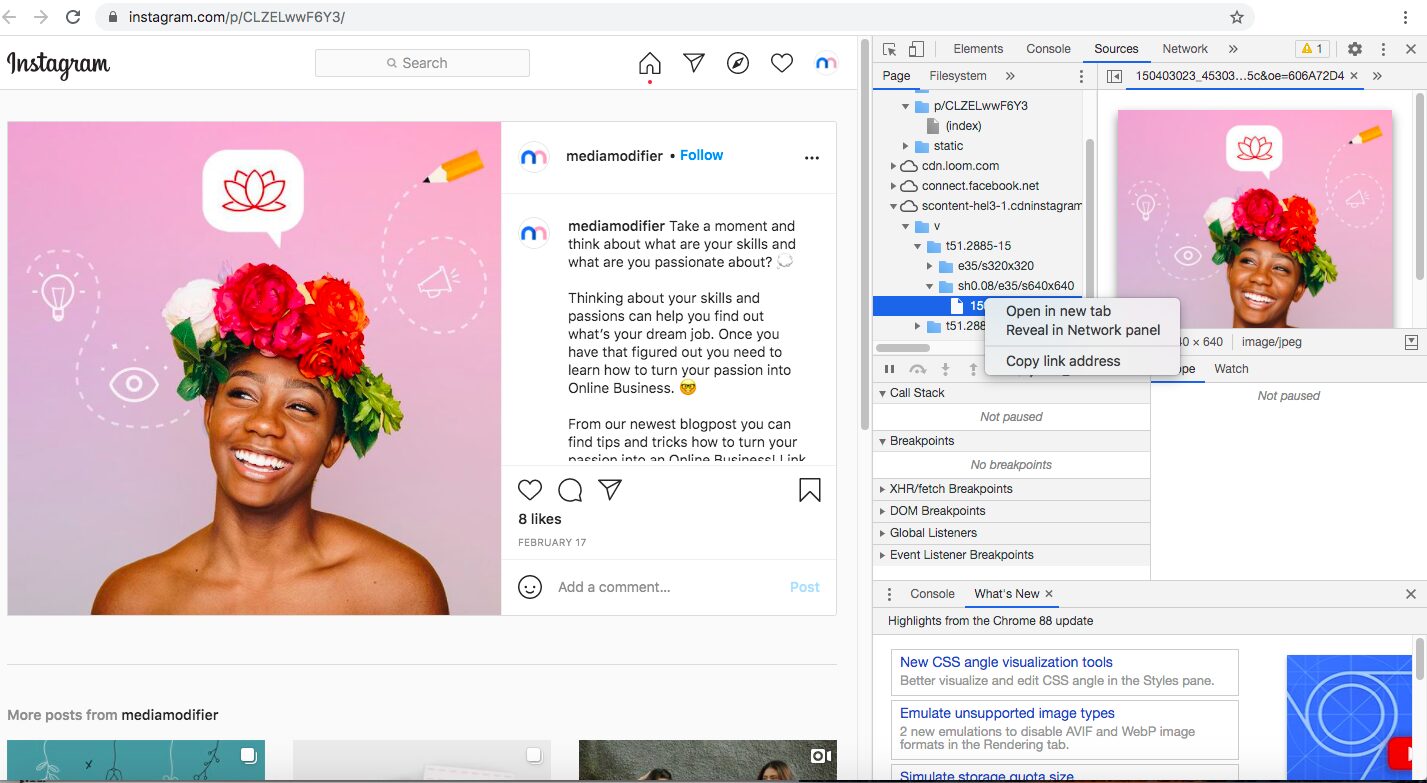
Task: Open Instagram Direct messages paper plane icon
Action: pyautogui.click(x=693, y=62)
